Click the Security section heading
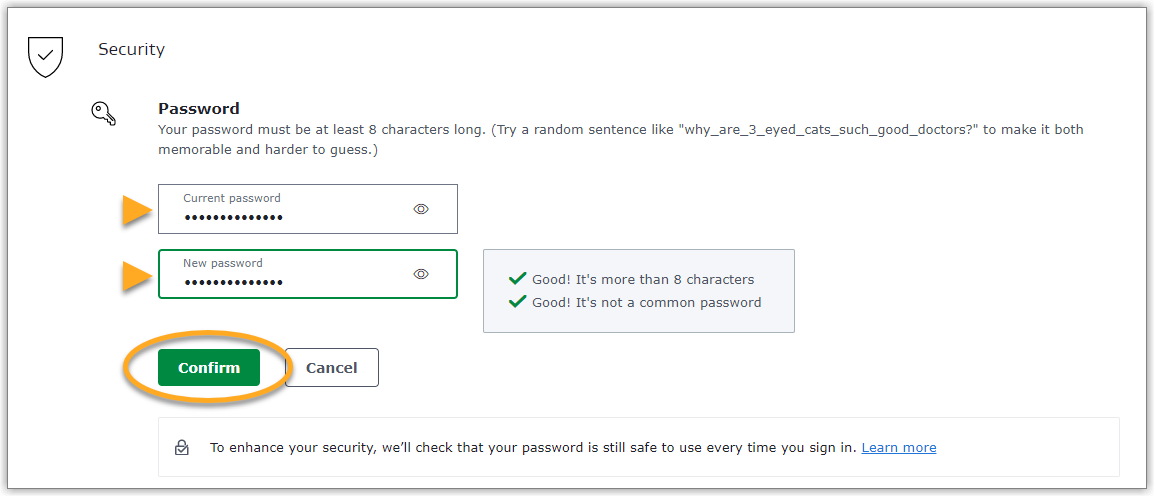Image resolution: width=1155 pixels, height=497 pixels. click(131, 49)
